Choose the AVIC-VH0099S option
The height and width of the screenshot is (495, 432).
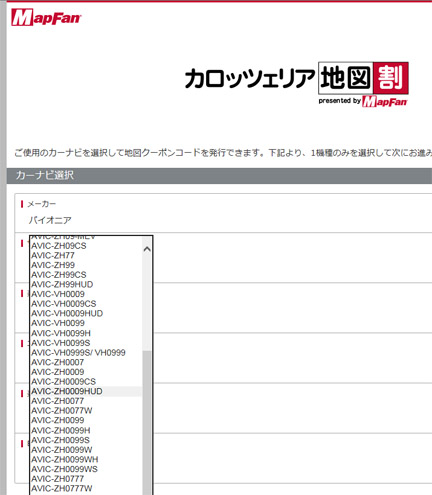point(86,343)
